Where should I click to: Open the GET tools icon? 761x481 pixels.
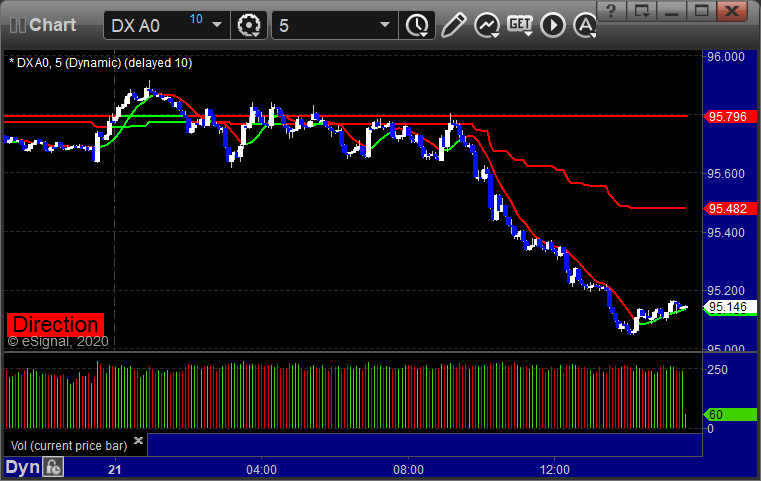(520, 25)
